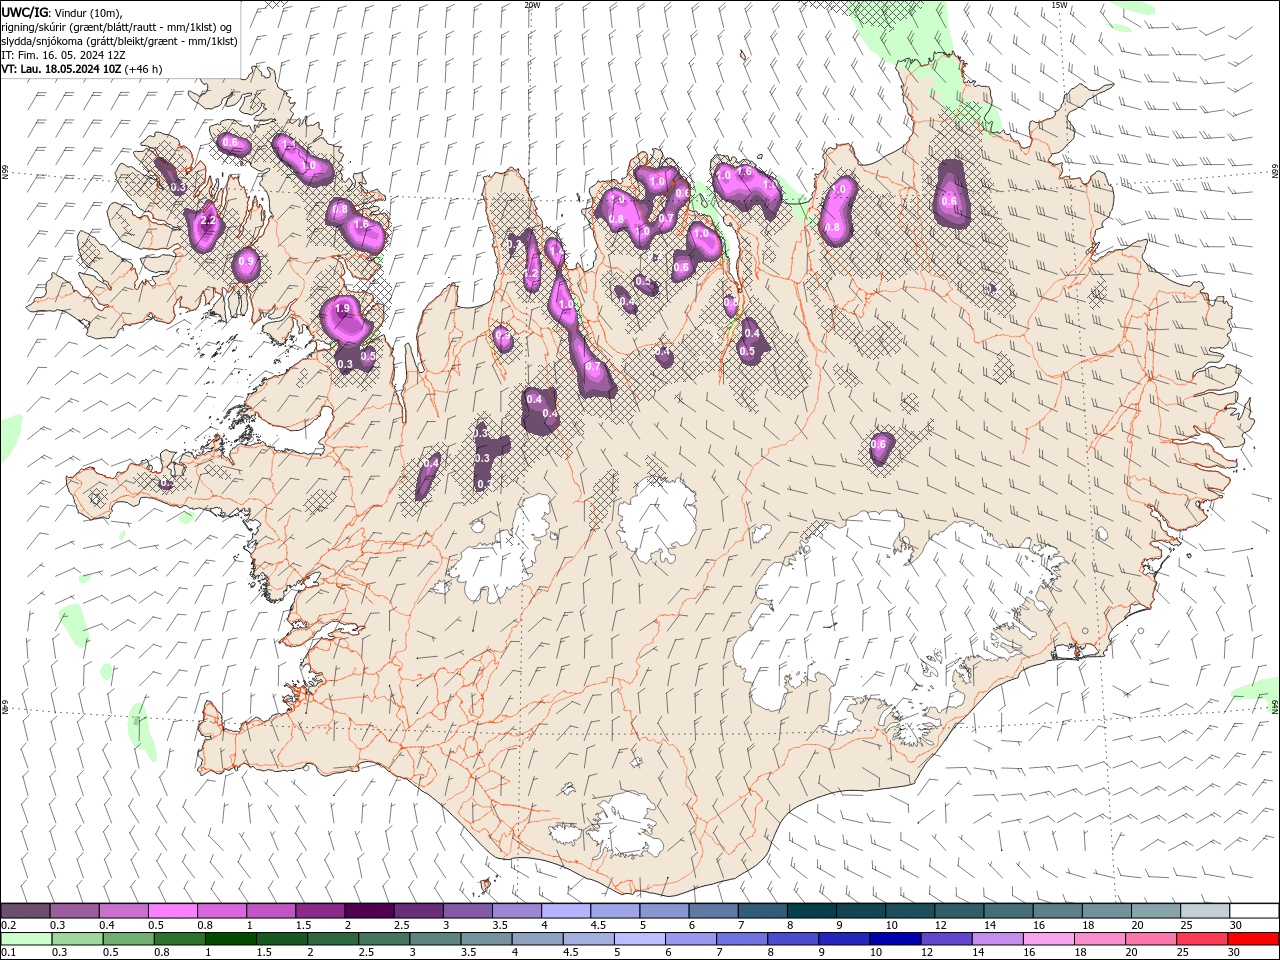1280x960 pixels.
Task: Click the dark green swatch between 1 and 1.5, lower legend
Action: tap(230, 939)
